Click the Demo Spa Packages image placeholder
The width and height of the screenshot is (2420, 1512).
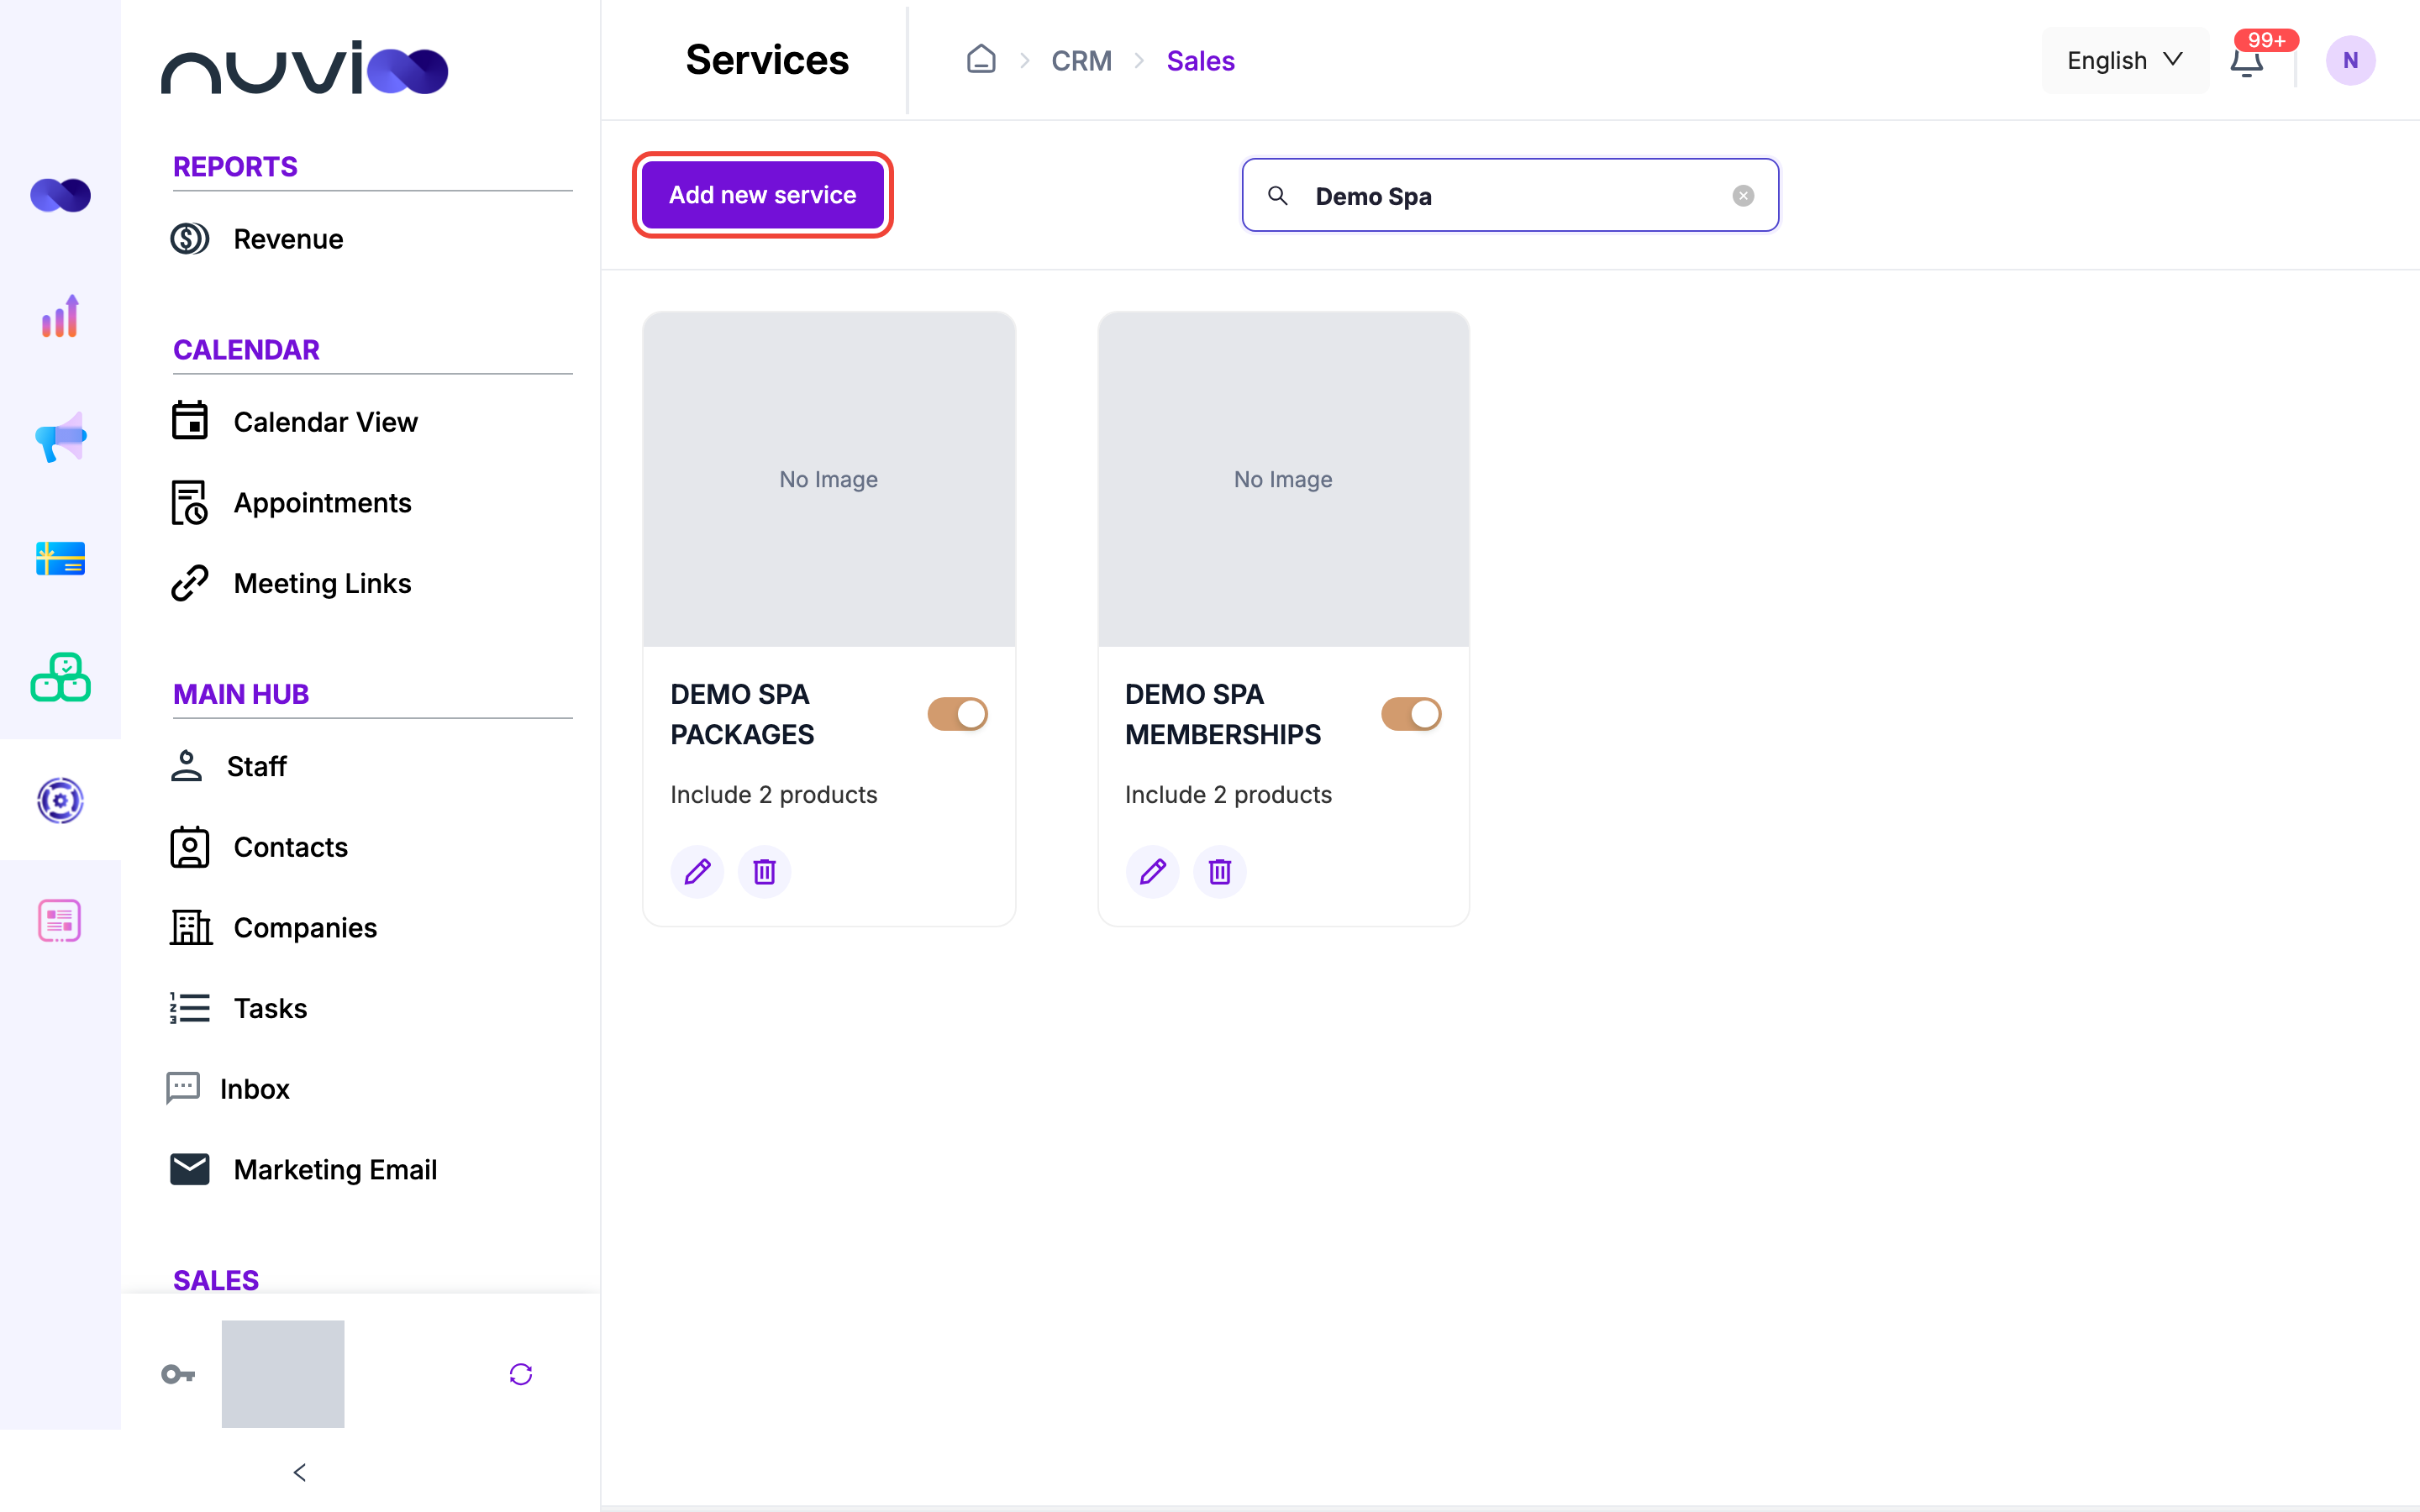coord(828,479)
